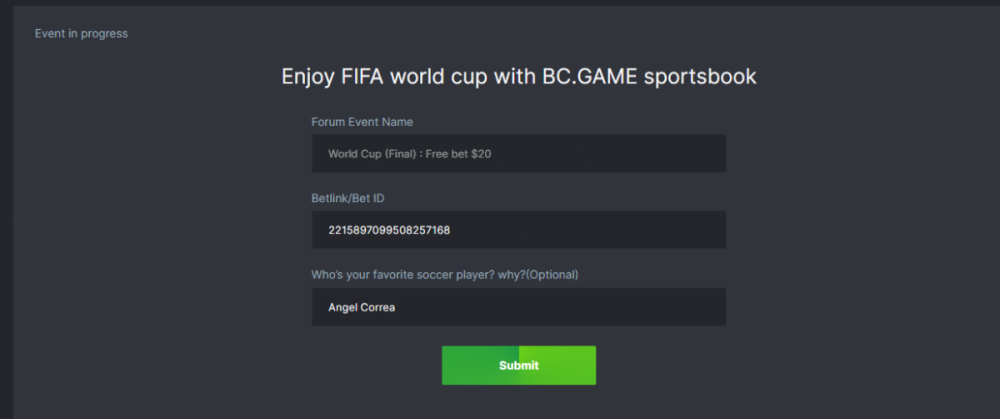Click "Free bet $20" in the event name field
The image size is (1000, 419).
[x=458, y=154]
